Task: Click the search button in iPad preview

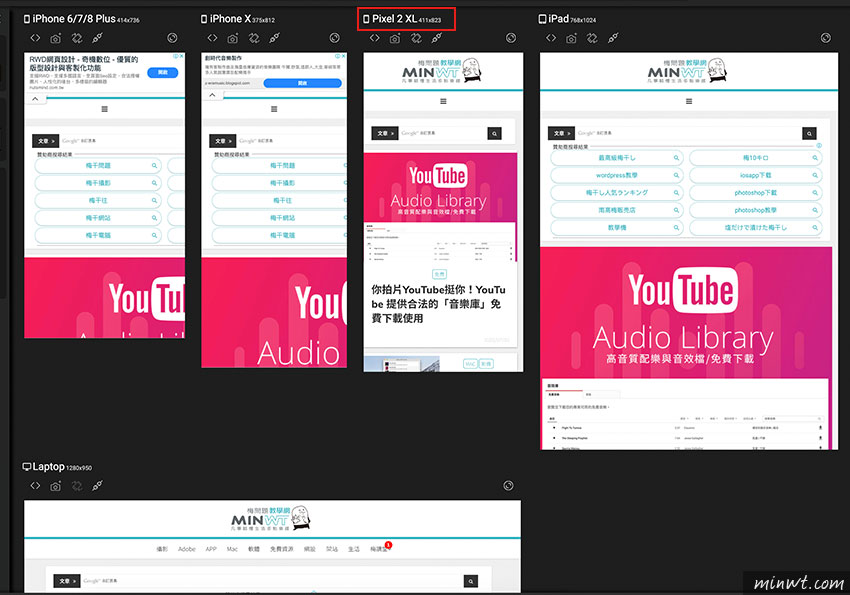Action: pos(809,133)
